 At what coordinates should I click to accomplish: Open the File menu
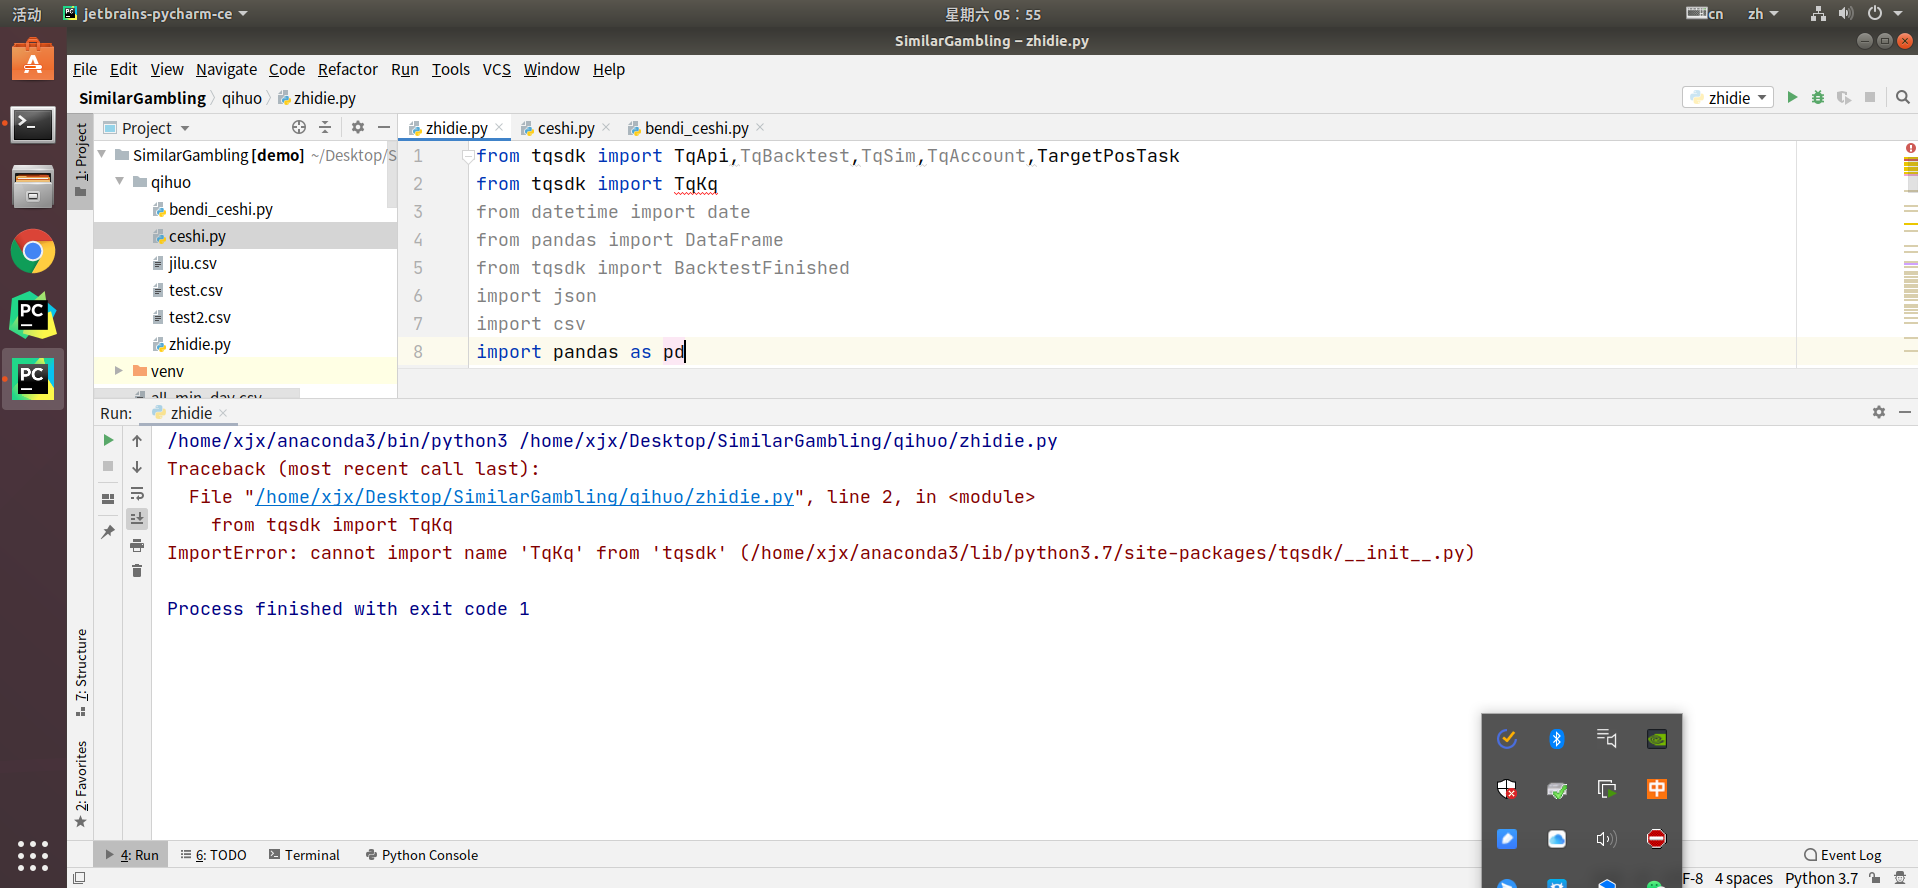click(x=85, y=69)
